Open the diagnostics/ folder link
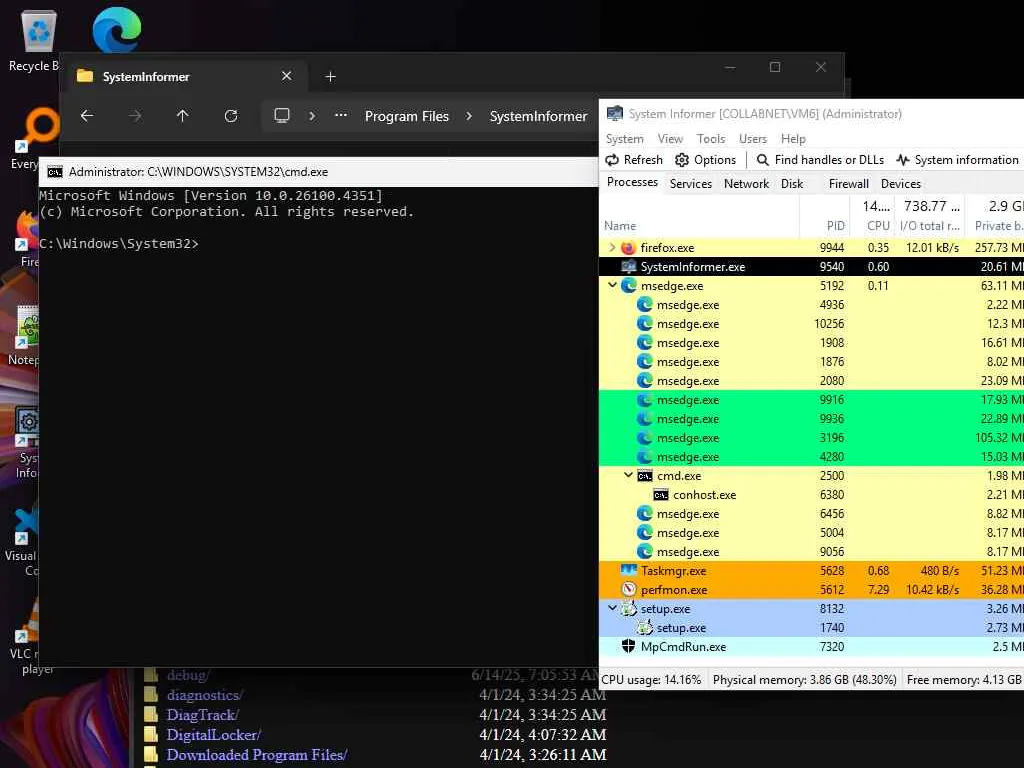1024x768 pixels. click(204, 695)
